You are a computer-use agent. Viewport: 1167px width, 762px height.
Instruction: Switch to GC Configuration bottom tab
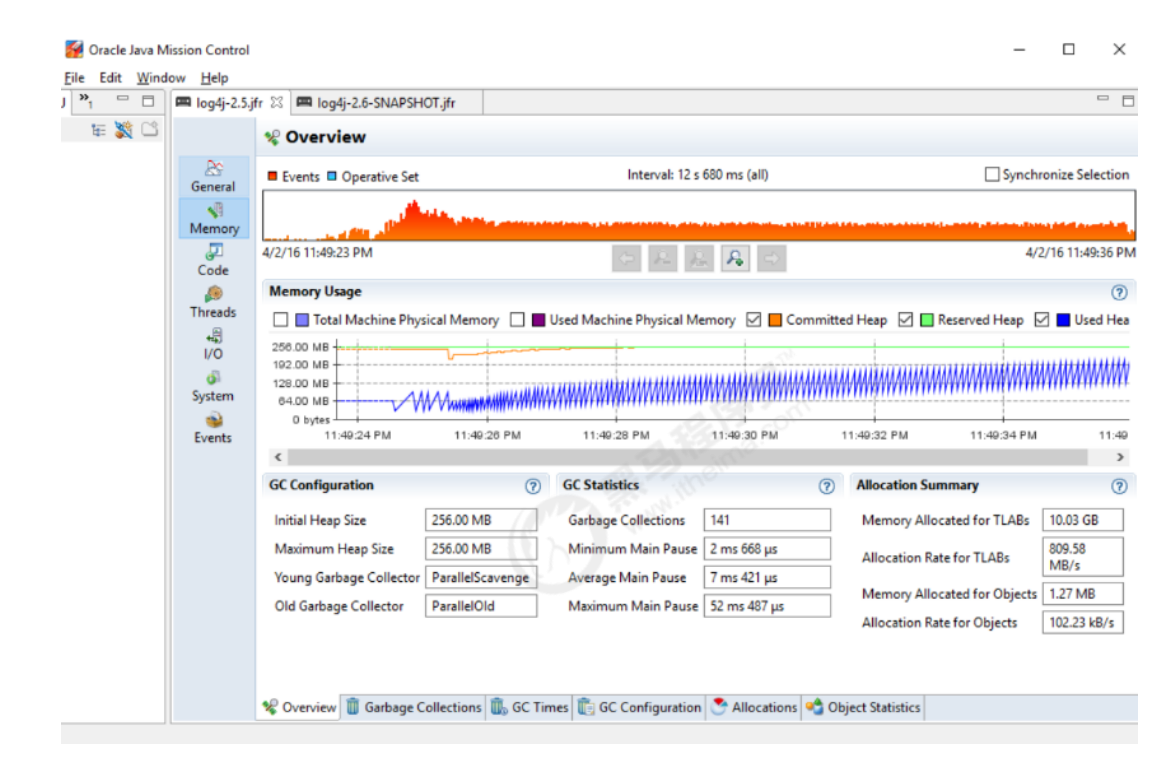640,707
